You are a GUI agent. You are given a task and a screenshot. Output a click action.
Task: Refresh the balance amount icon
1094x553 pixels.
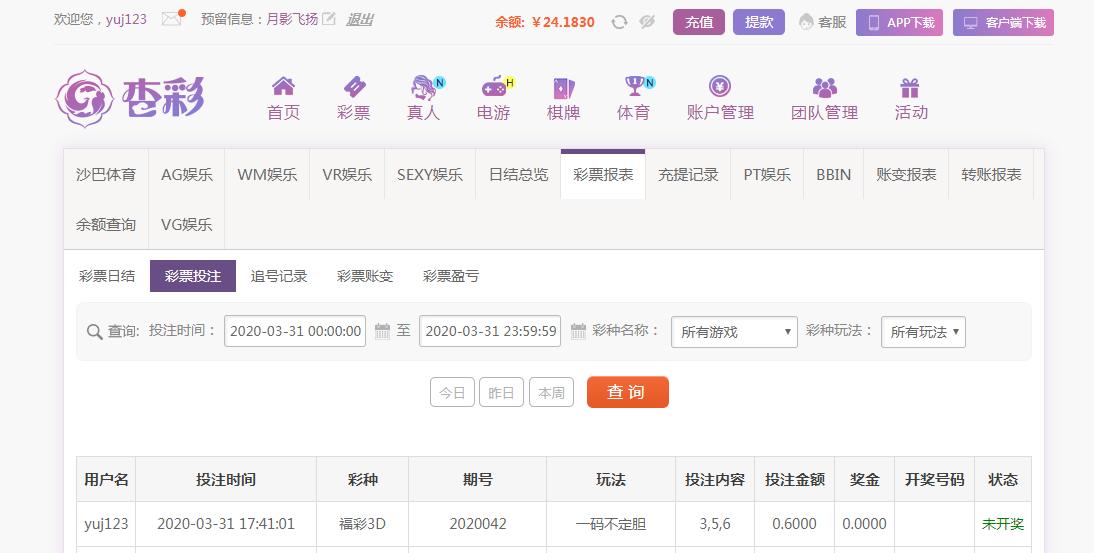pos(619,22)
